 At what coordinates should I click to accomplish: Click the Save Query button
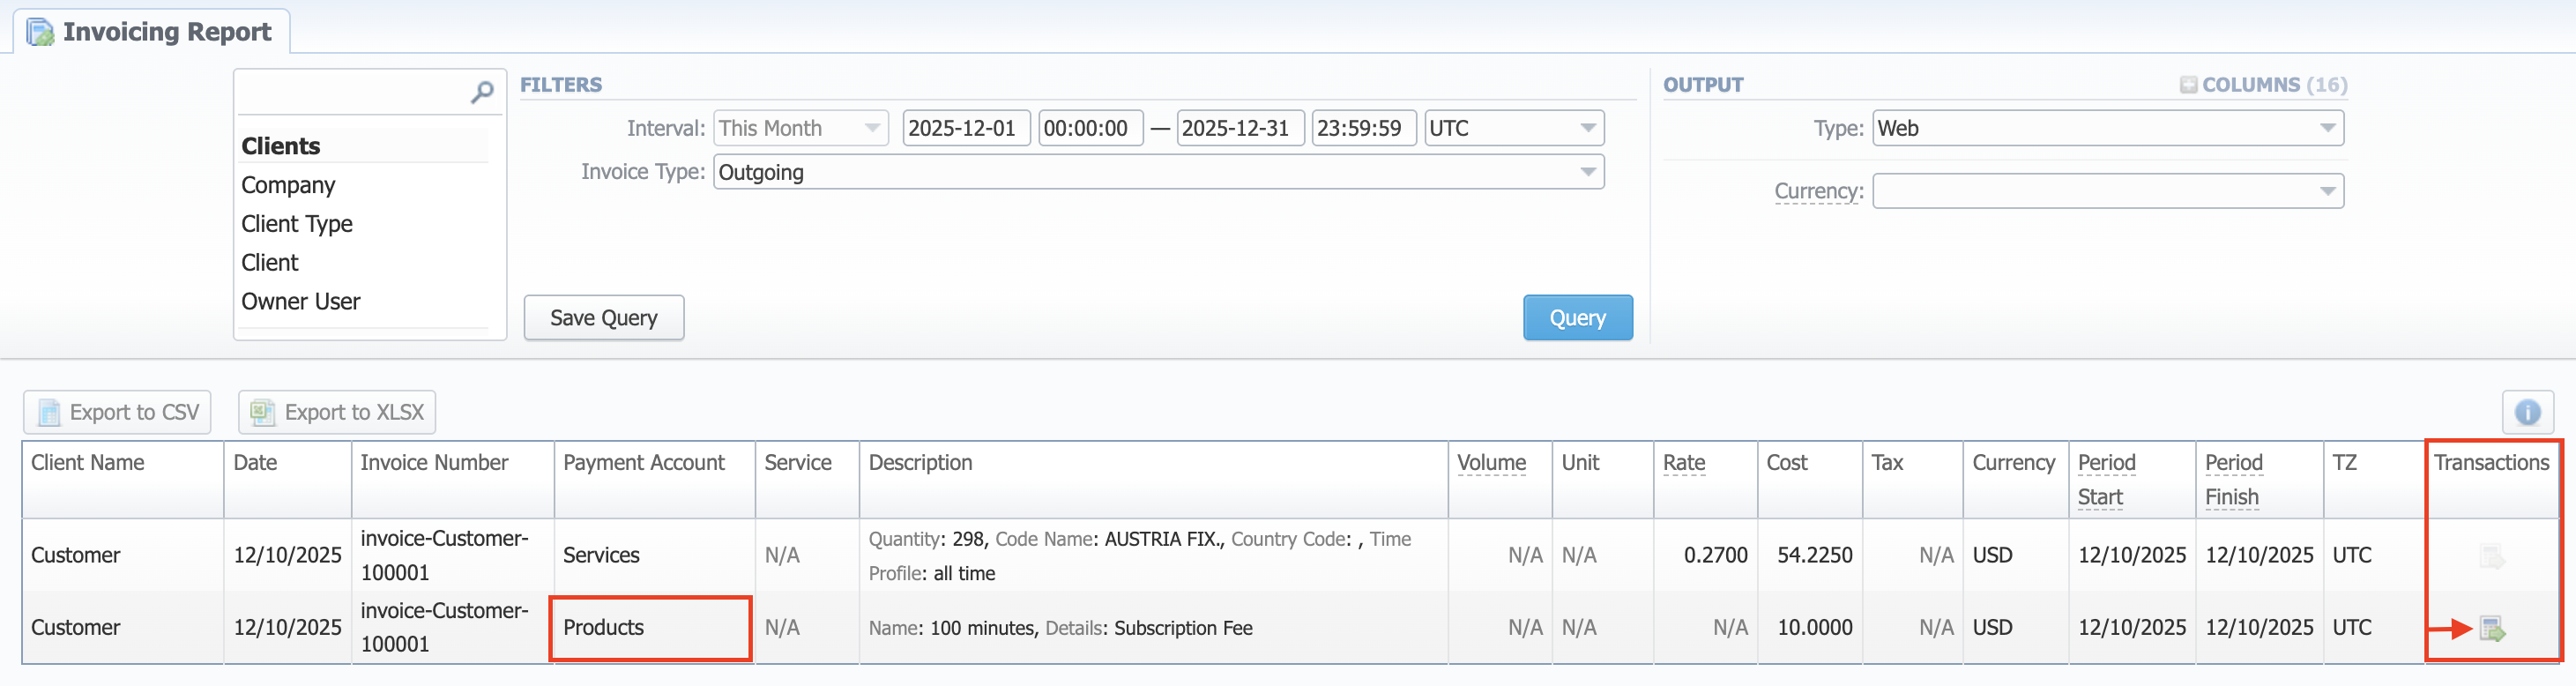tap(604, 318)
